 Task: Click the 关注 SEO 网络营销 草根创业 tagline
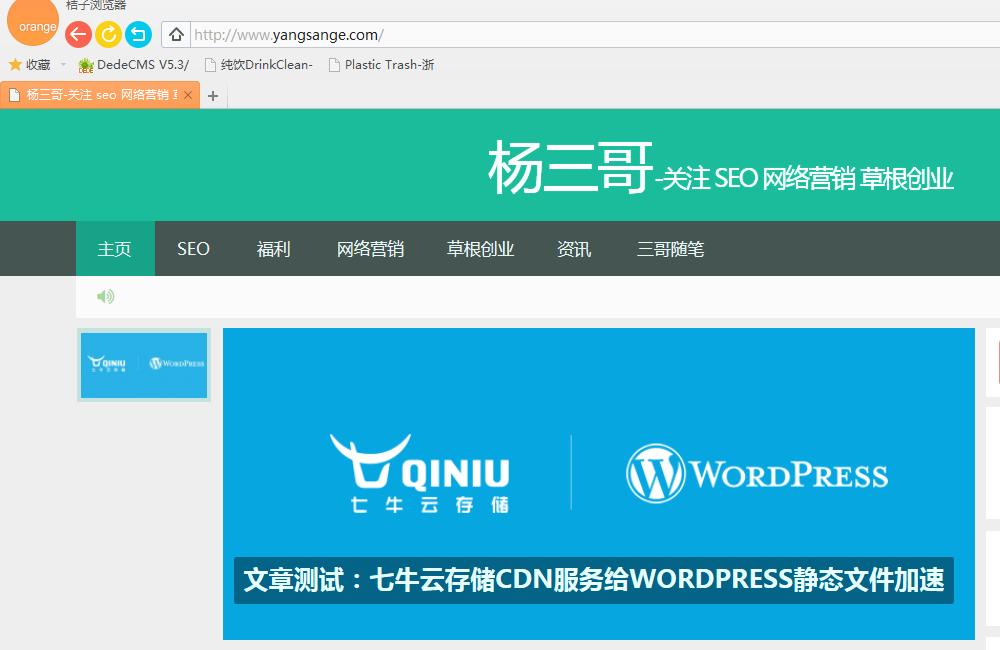[x=804, y=179]
